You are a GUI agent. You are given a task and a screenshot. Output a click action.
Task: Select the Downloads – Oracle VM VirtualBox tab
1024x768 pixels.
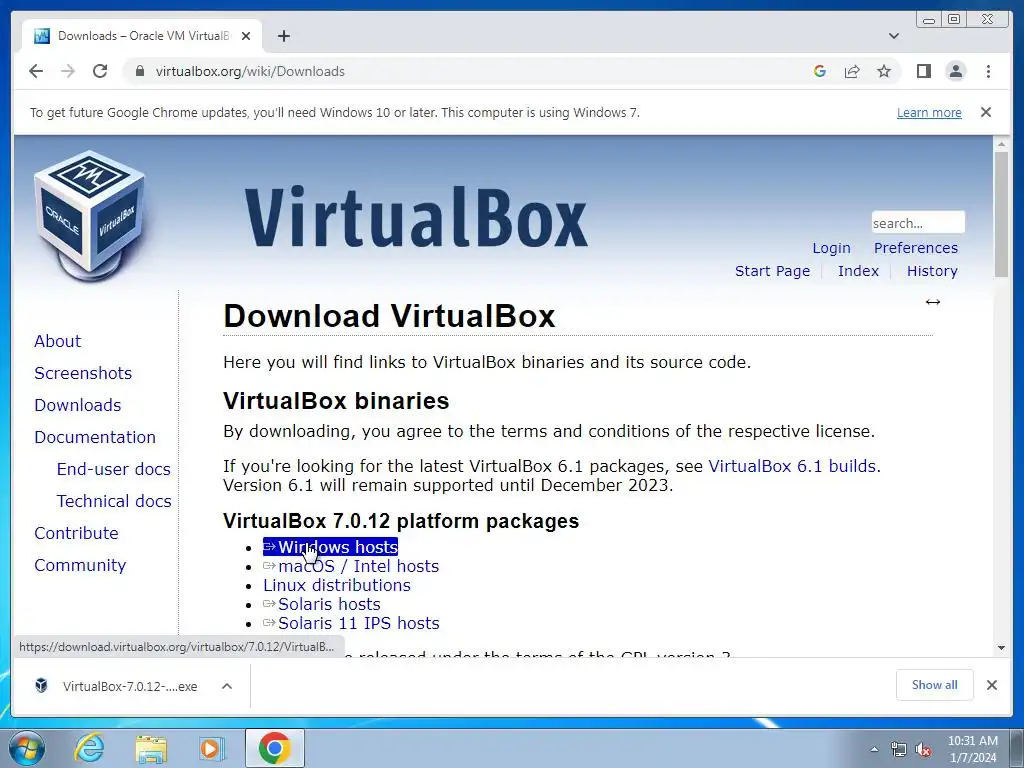coord(142,36)
